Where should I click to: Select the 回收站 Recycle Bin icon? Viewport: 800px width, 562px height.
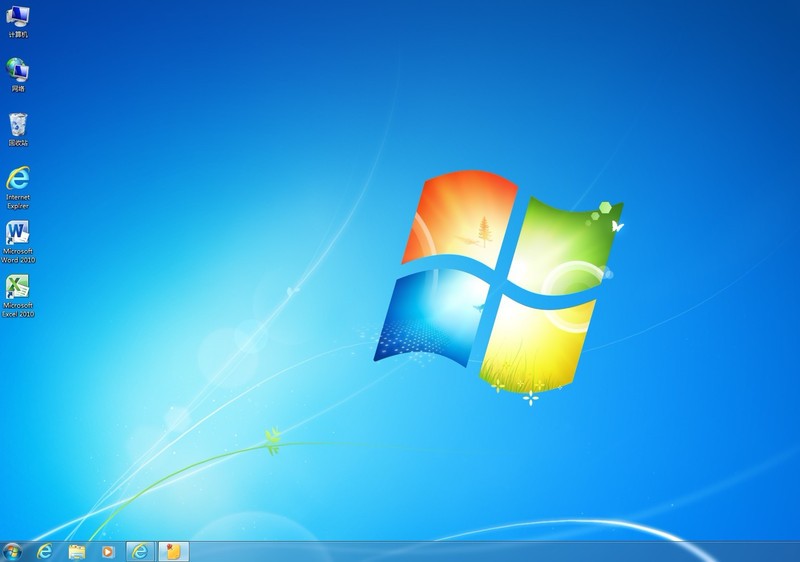click(18, 130)
